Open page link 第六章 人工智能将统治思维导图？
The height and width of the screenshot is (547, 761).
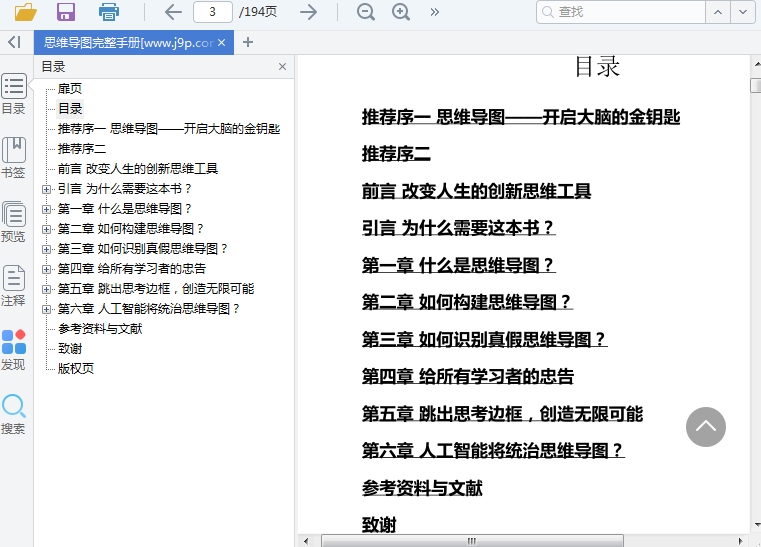[x=493, y=450]
